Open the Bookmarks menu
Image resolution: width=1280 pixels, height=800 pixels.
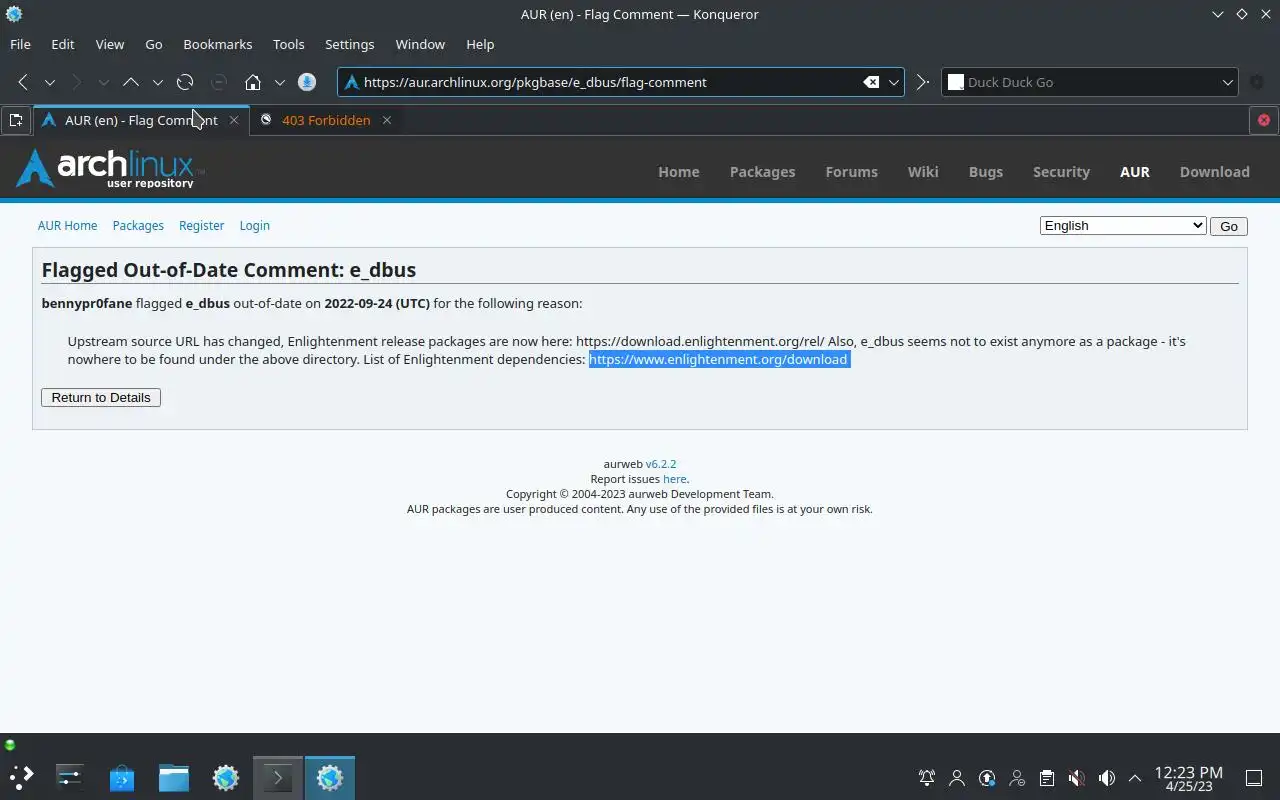coord(218,44)
